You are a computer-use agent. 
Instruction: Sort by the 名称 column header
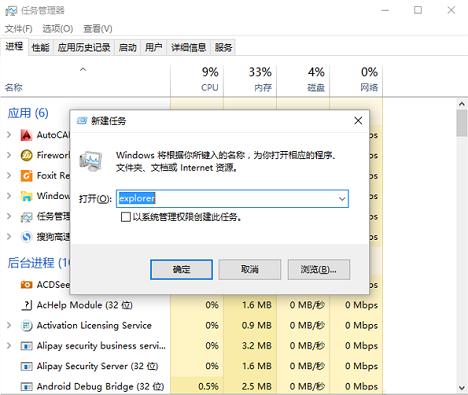point(85,80)
